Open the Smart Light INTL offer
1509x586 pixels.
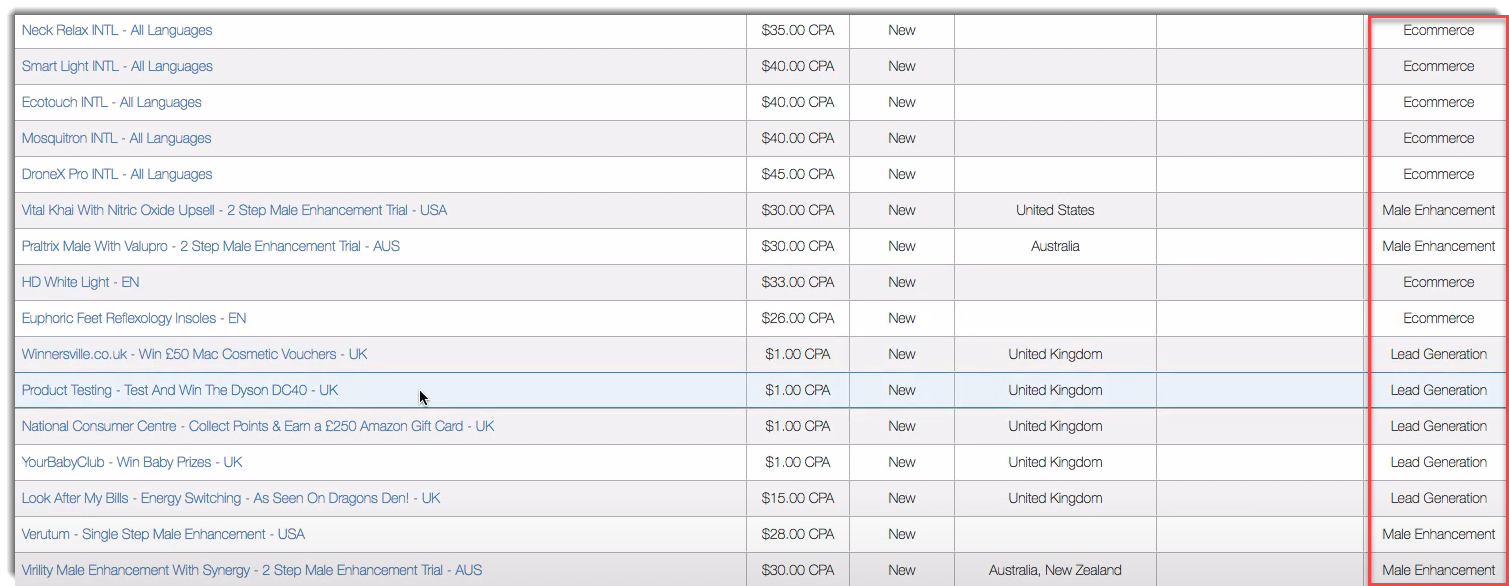[117, 66]
